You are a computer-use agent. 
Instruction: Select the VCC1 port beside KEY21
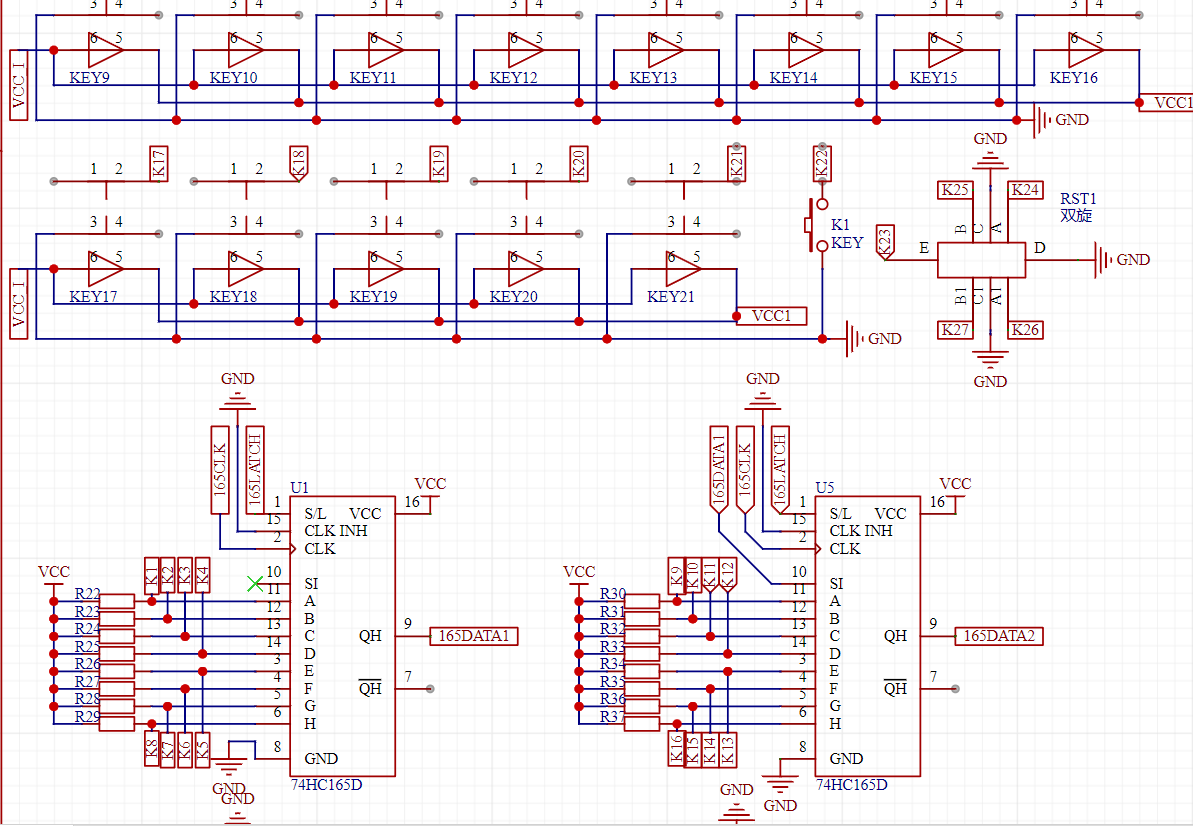click(x=771, y=316)
